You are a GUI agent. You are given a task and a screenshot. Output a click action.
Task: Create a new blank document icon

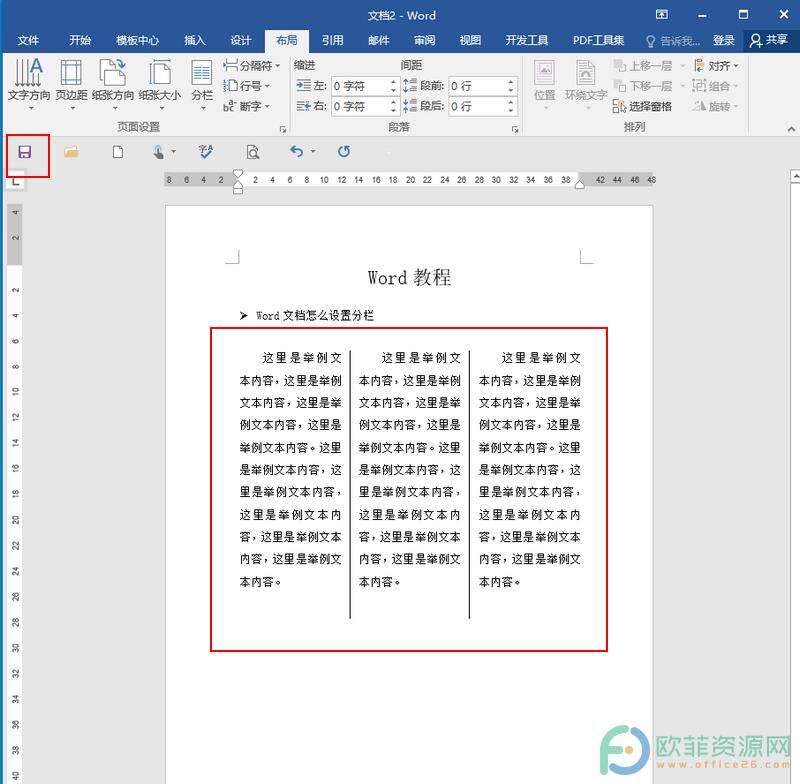coord(118,151)
